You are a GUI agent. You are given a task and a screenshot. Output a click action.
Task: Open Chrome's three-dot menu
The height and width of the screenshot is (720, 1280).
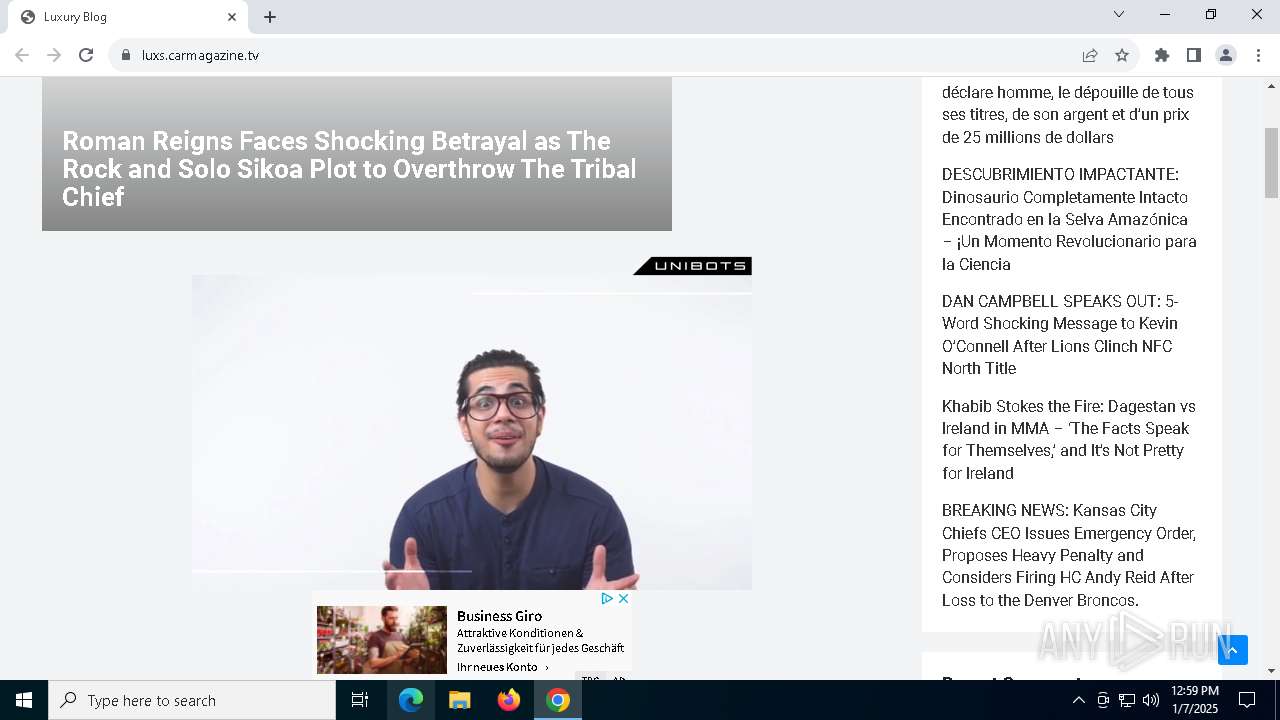coord(1258,55)
